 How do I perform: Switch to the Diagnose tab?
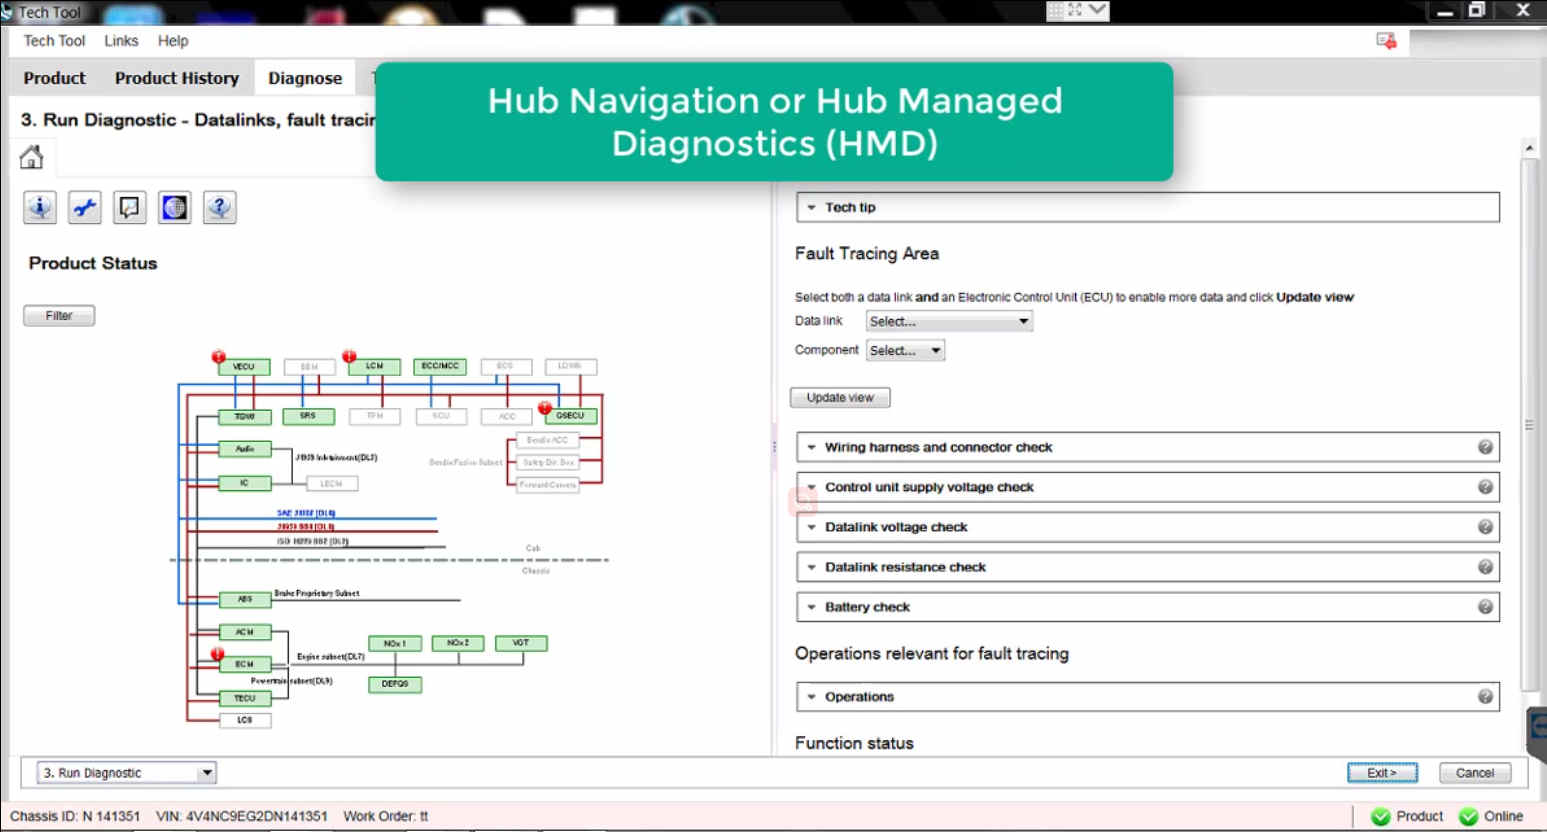tap(305, 78)
